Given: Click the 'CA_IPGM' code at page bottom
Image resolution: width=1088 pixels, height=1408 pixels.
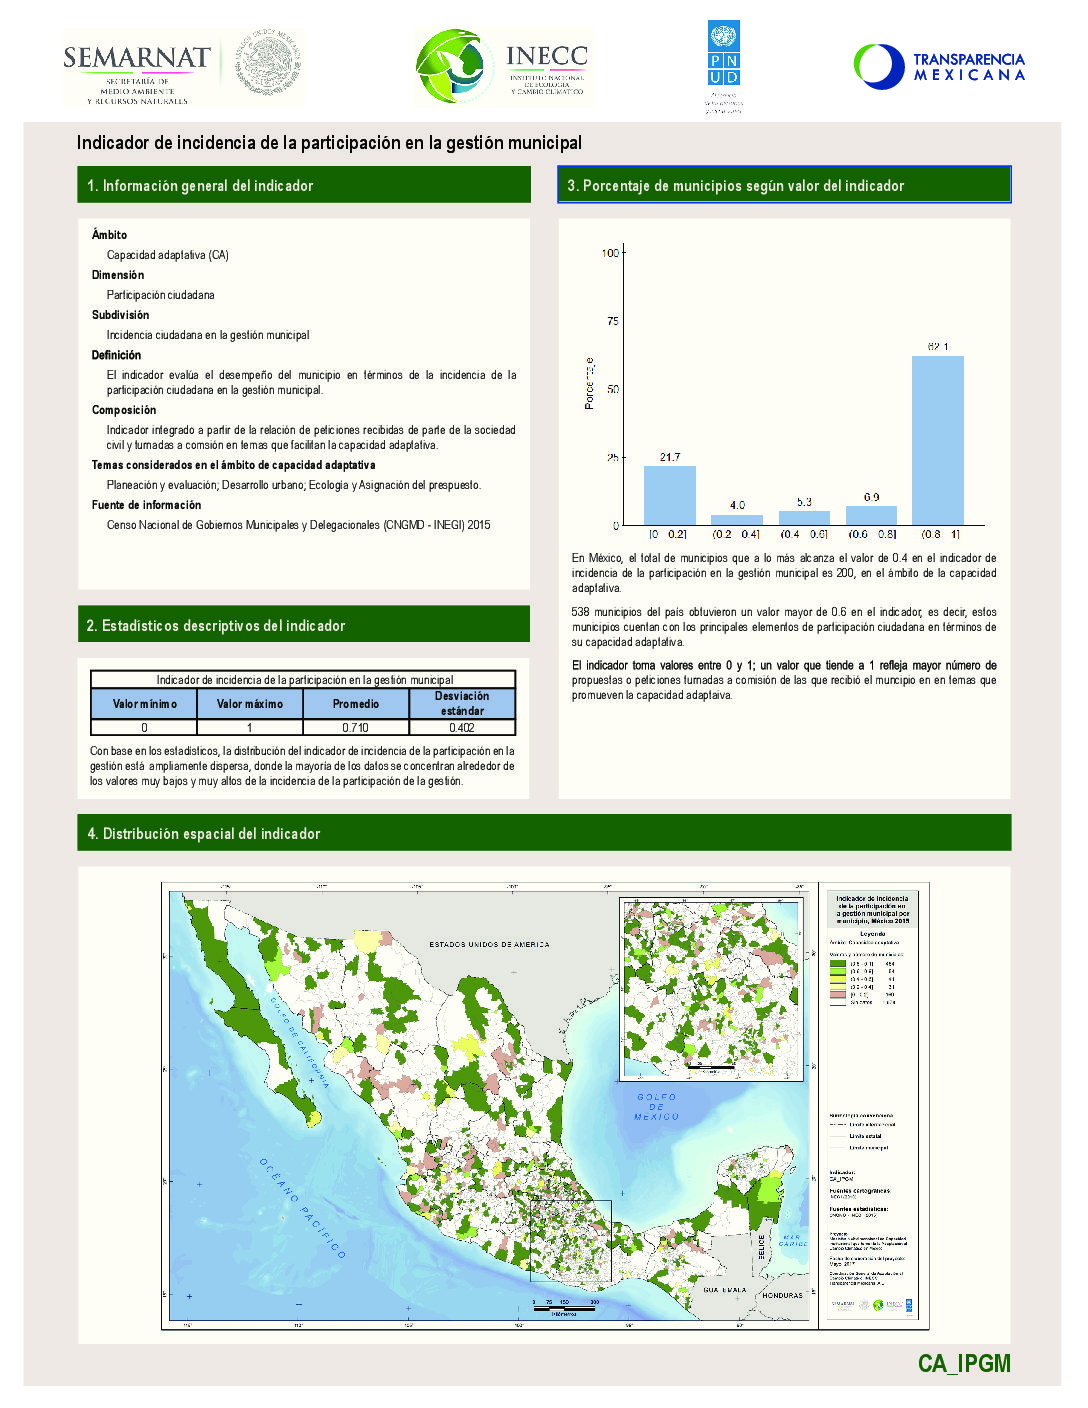Looking at the screenshot, I should click(x=964, y=1364).
